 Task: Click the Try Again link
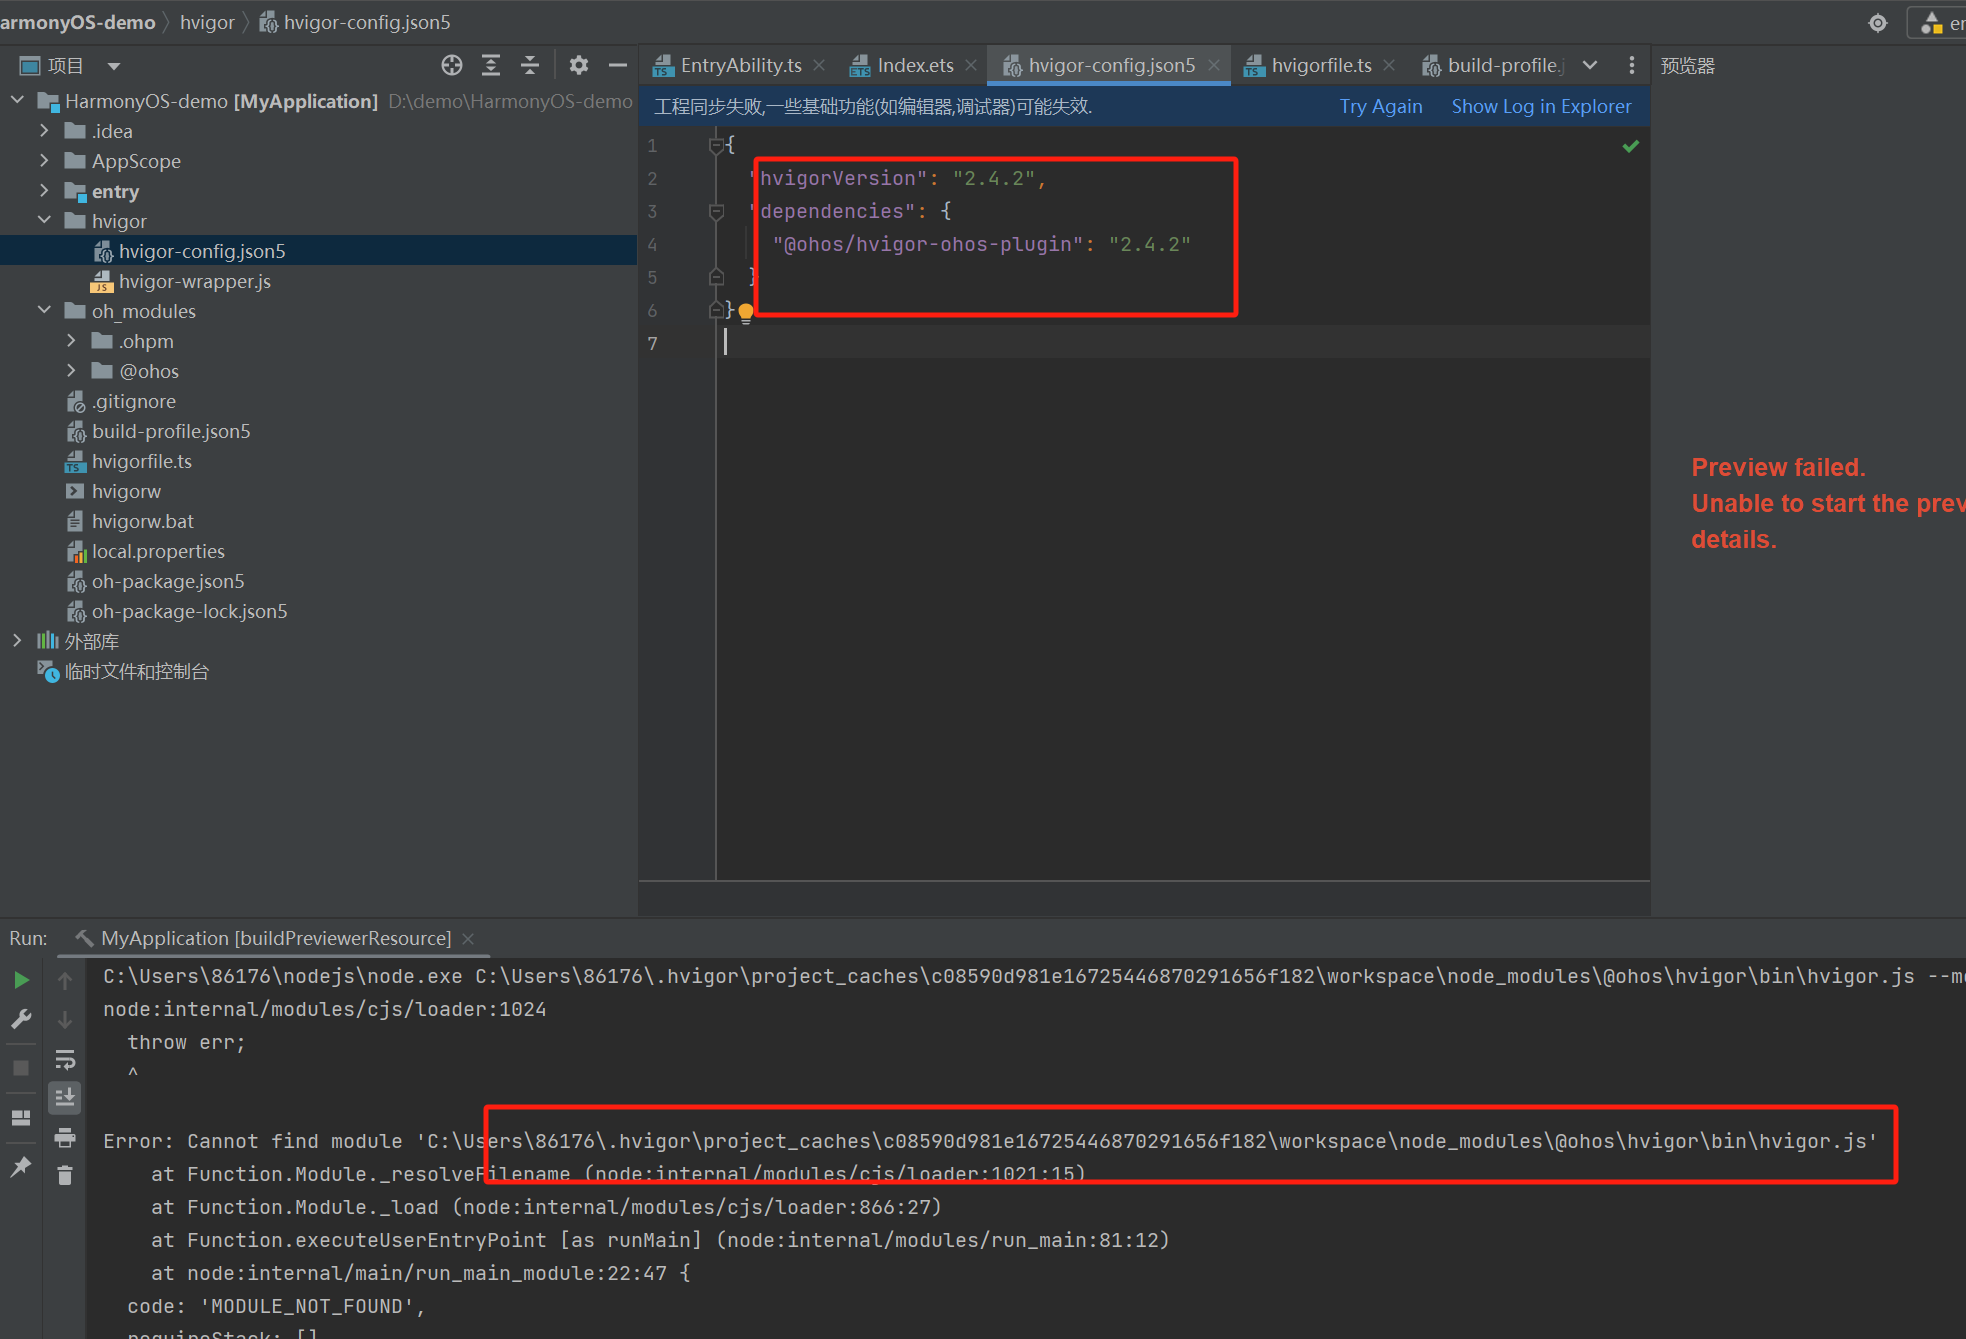1381,106
